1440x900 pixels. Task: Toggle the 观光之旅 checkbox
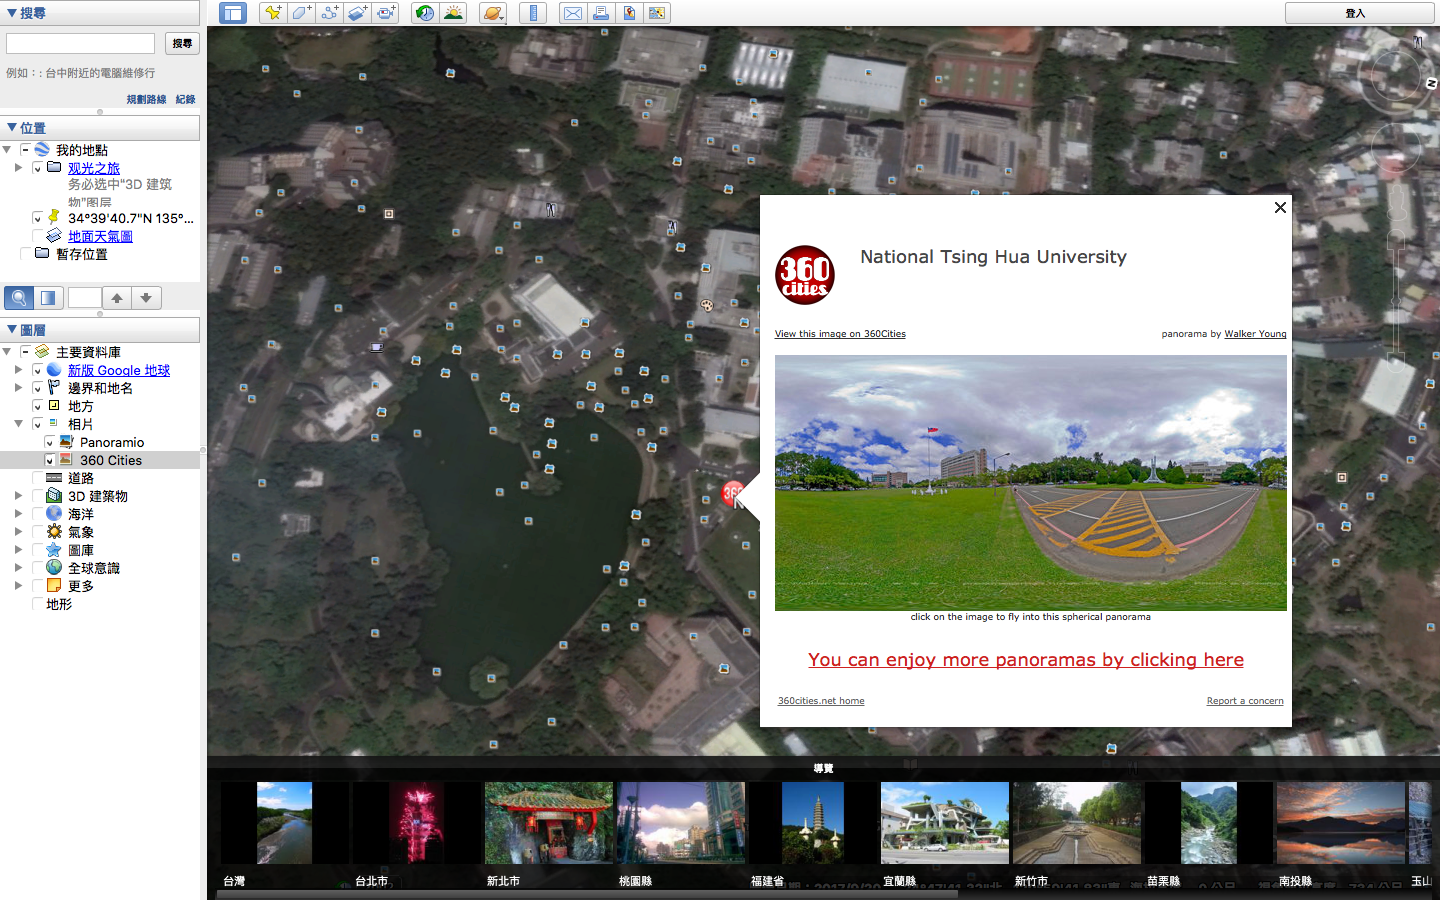pos(37,168)
